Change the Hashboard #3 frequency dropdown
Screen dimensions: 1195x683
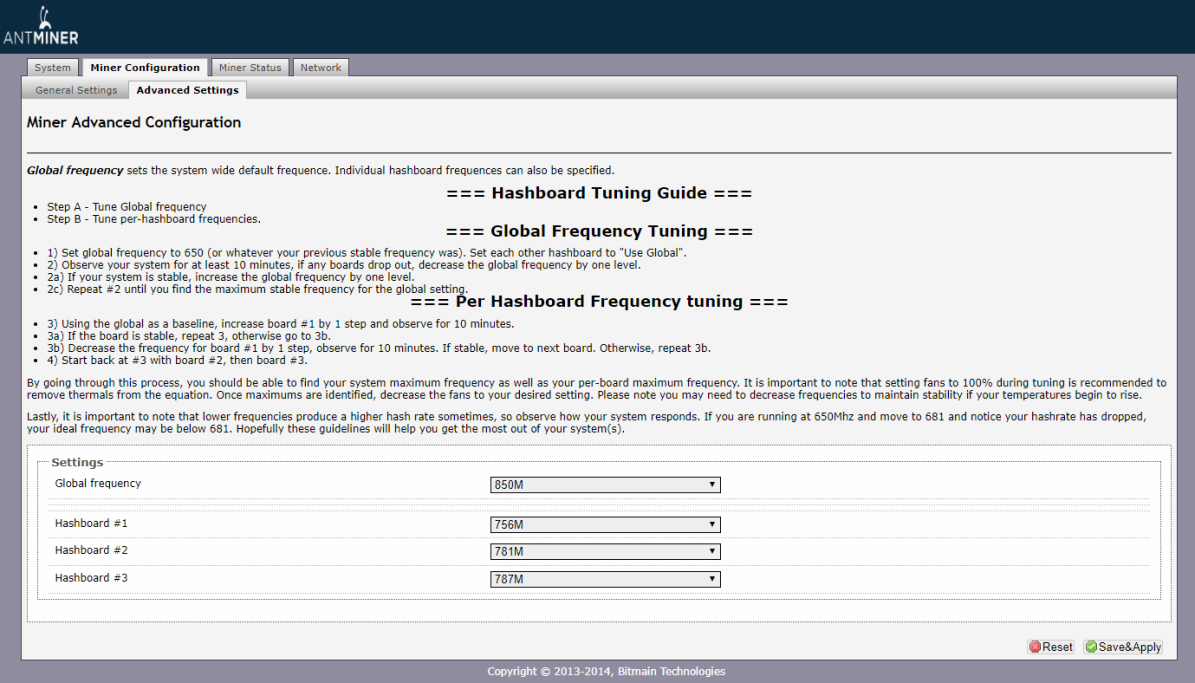point(605,579)
